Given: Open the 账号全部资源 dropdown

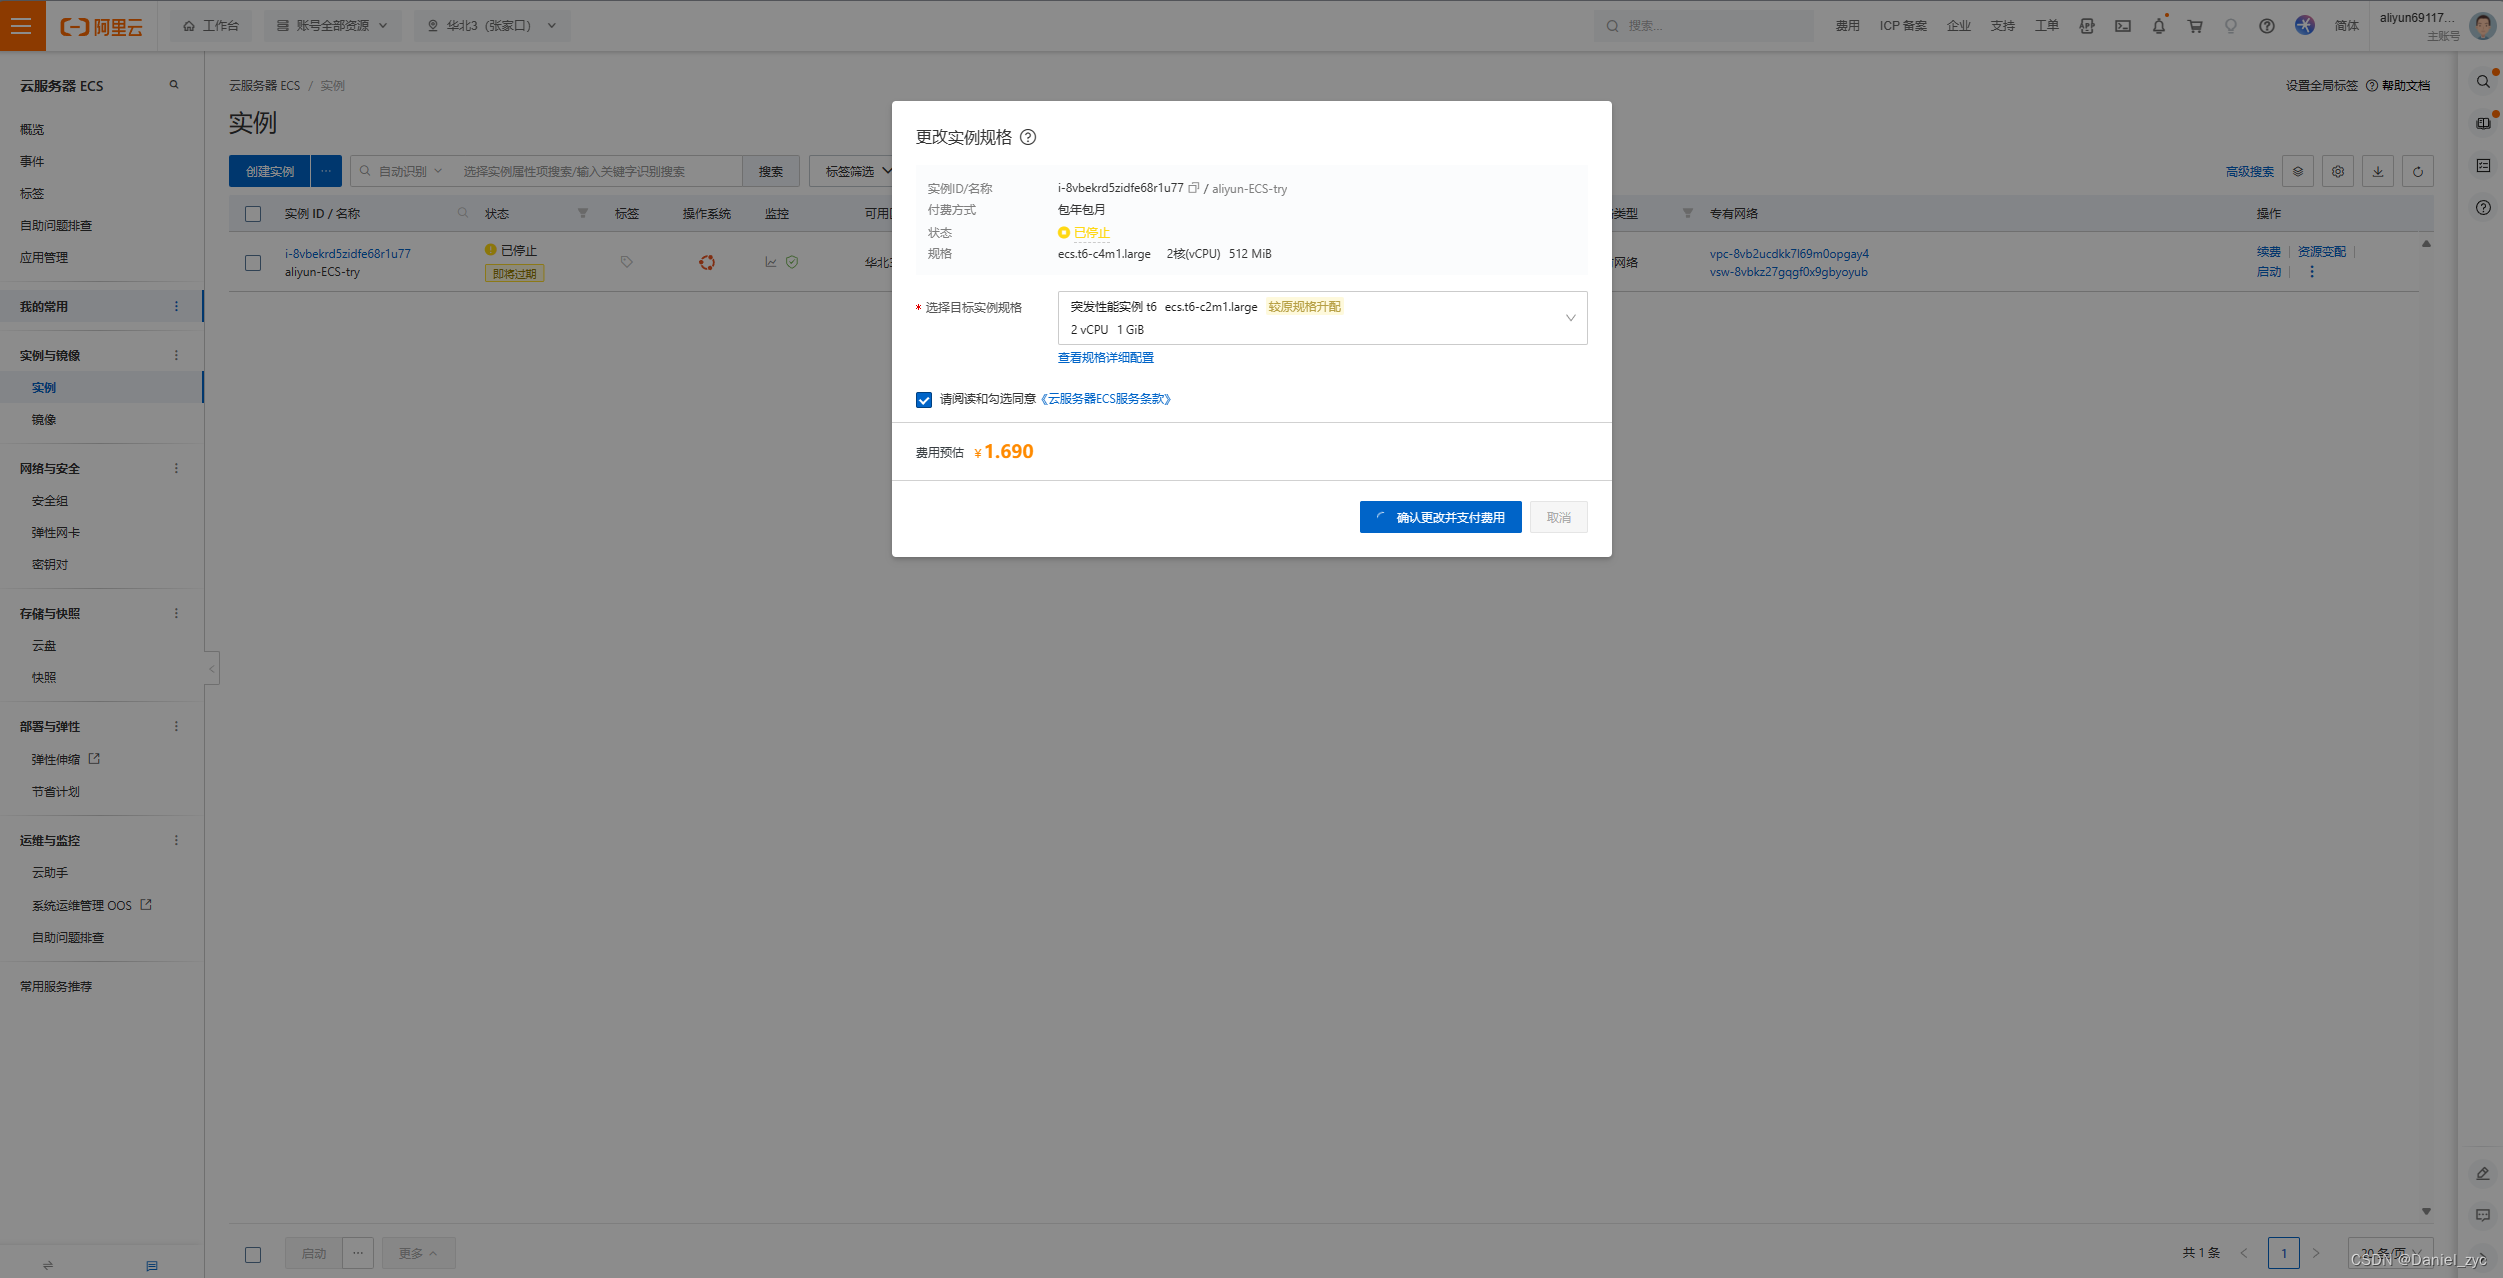Looking at the screenshot, I should tap(332, 26).
